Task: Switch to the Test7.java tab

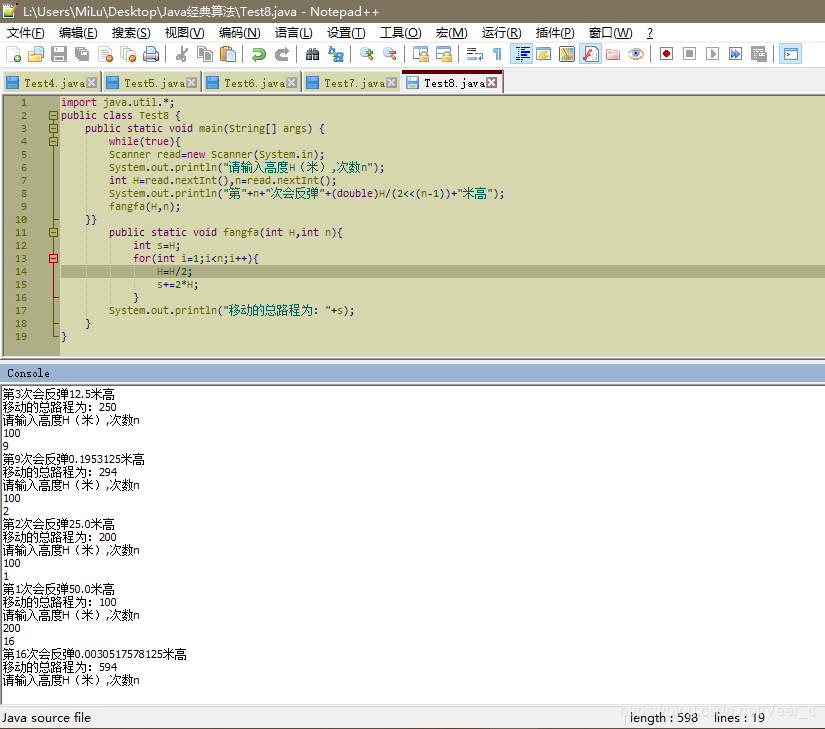Action: [354, 83]
